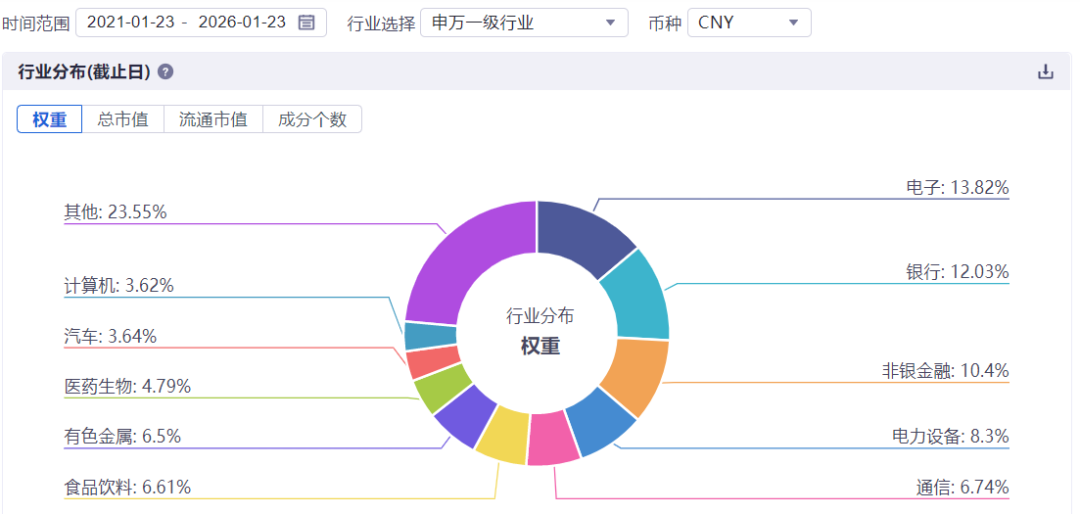Screen dimensions: 1080x514
Task: Click the label 非银金融: 10.4%
Action: [x=945, y=371]
